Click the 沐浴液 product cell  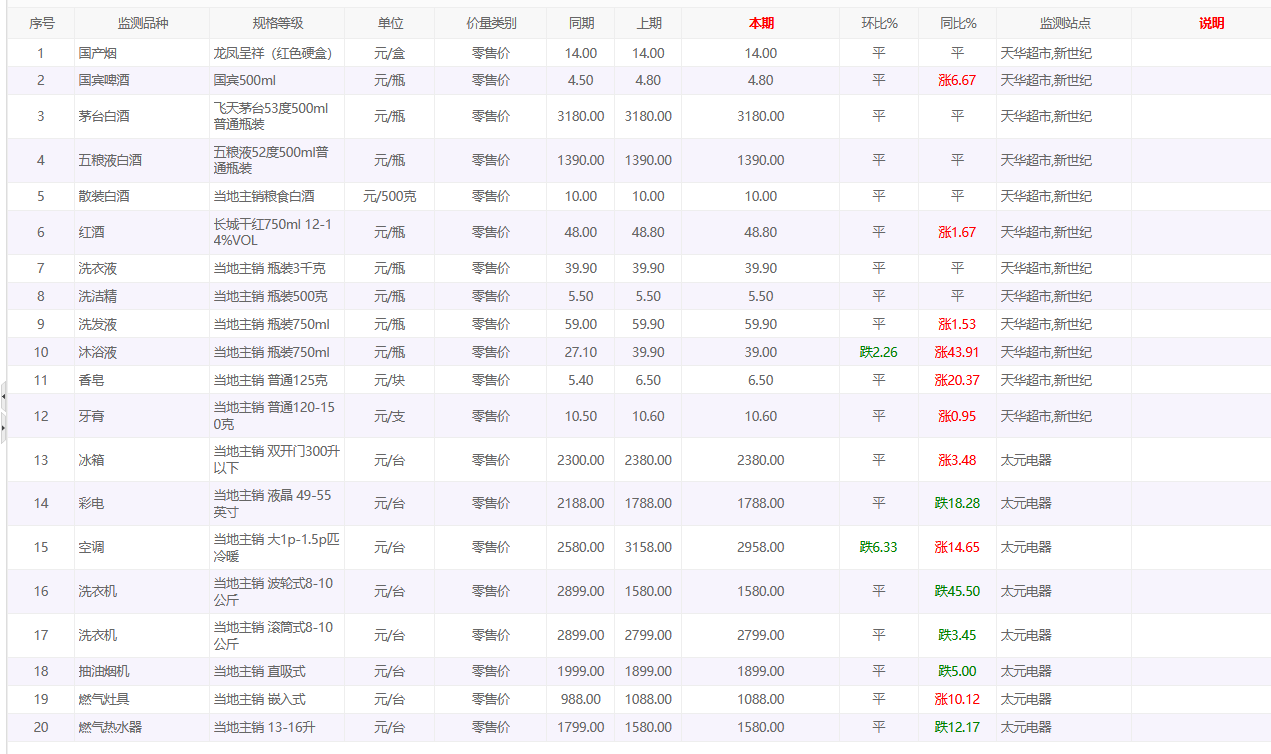142,352
